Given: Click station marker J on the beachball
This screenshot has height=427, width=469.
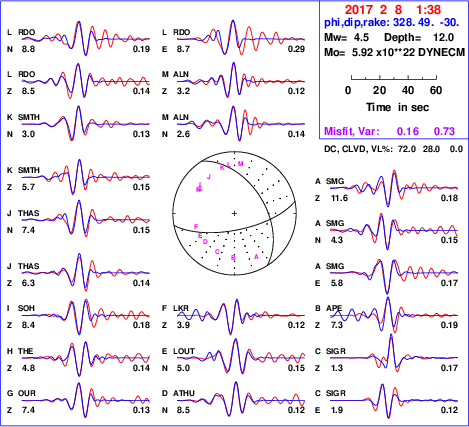Looking at the screenshot, I should pos(209,177).
